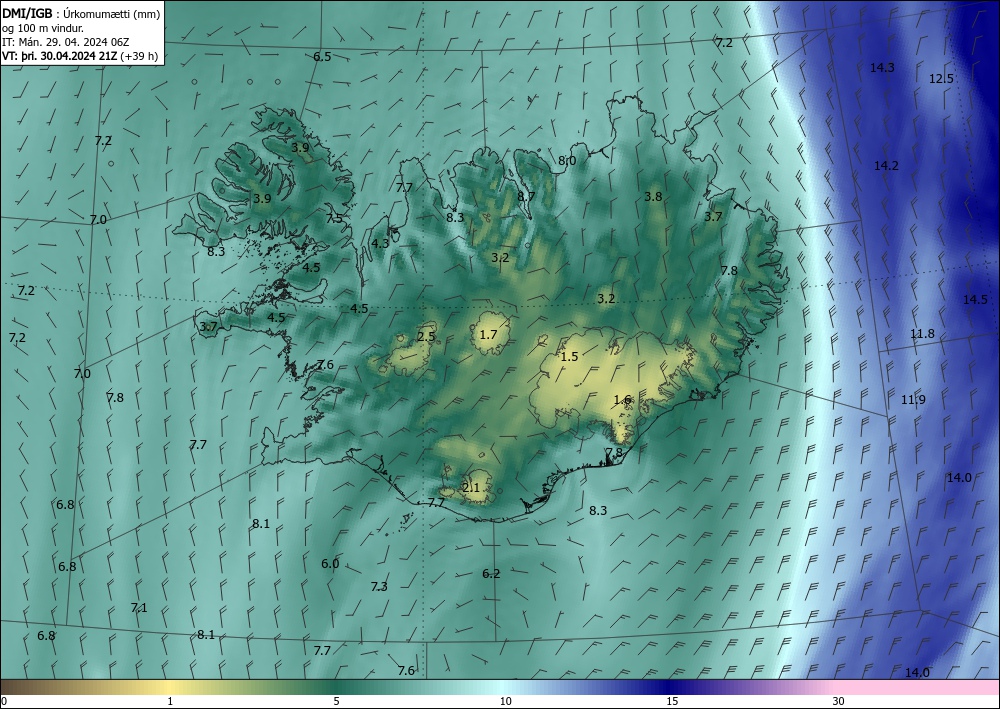Click the 7.3 value label
Screen dimensions: 1000x709
[x=379, y=587]
